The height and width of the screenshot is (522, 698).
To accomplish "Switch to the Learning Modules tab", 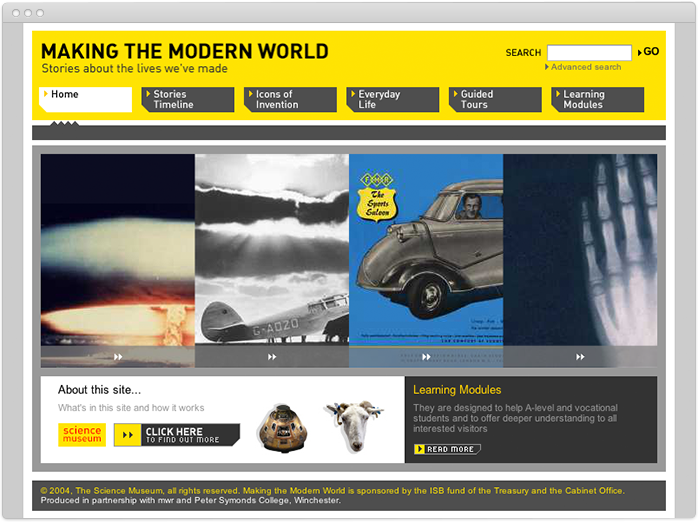I will pyautogui.click(x=597, y=99).
